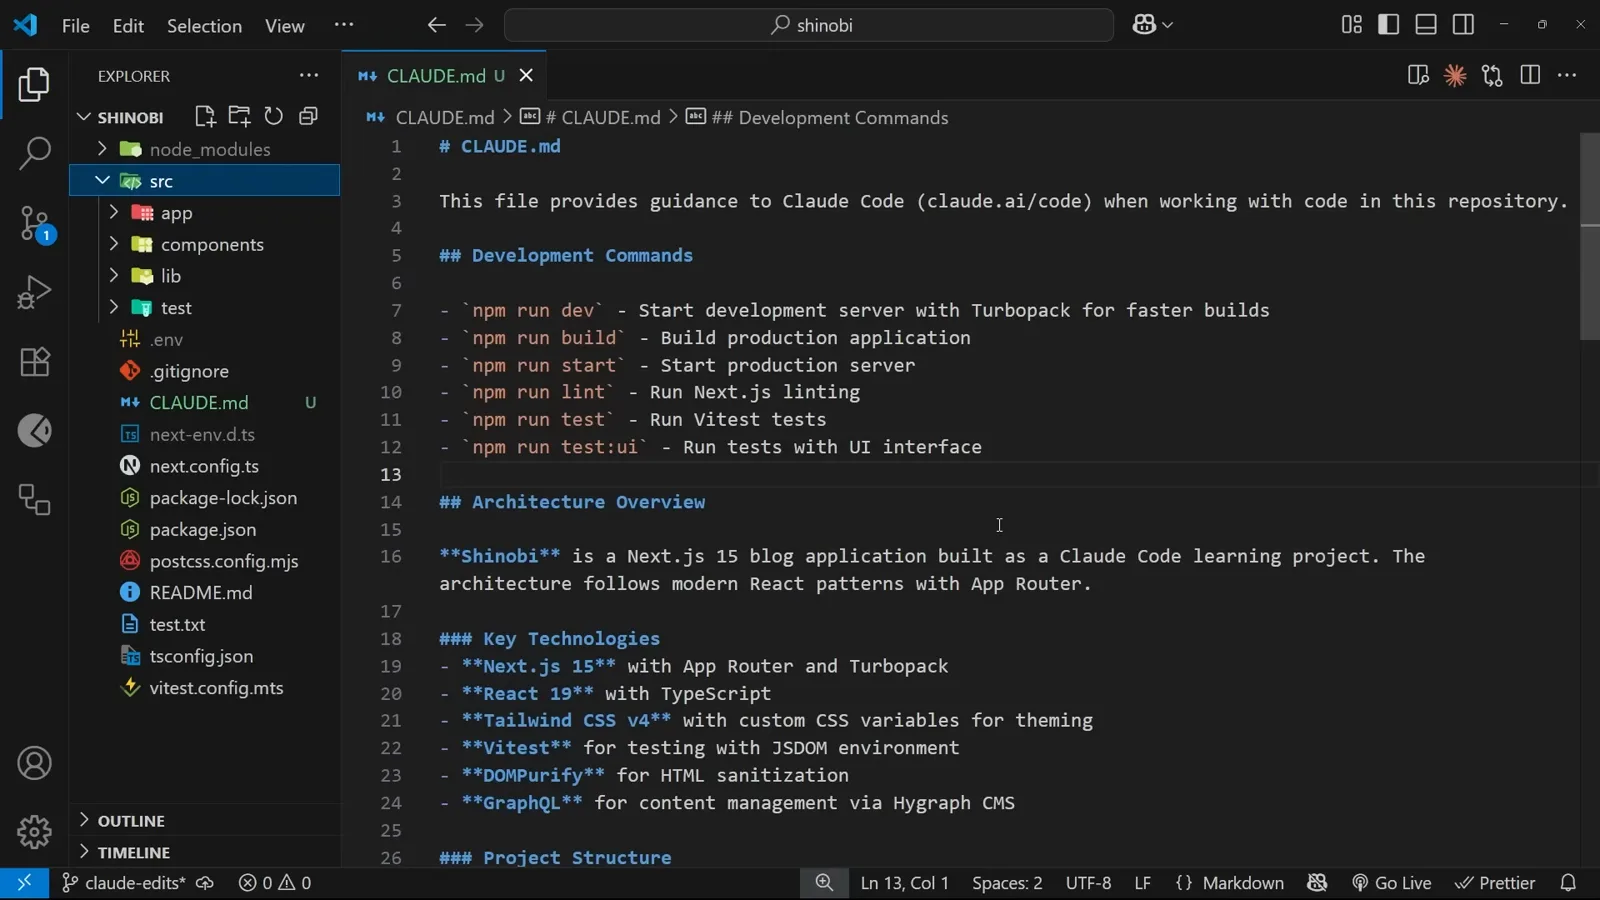This screenshot has width=1600, height=900.
Task: Go back in navigation history
Action: click(x=436, y=25)
